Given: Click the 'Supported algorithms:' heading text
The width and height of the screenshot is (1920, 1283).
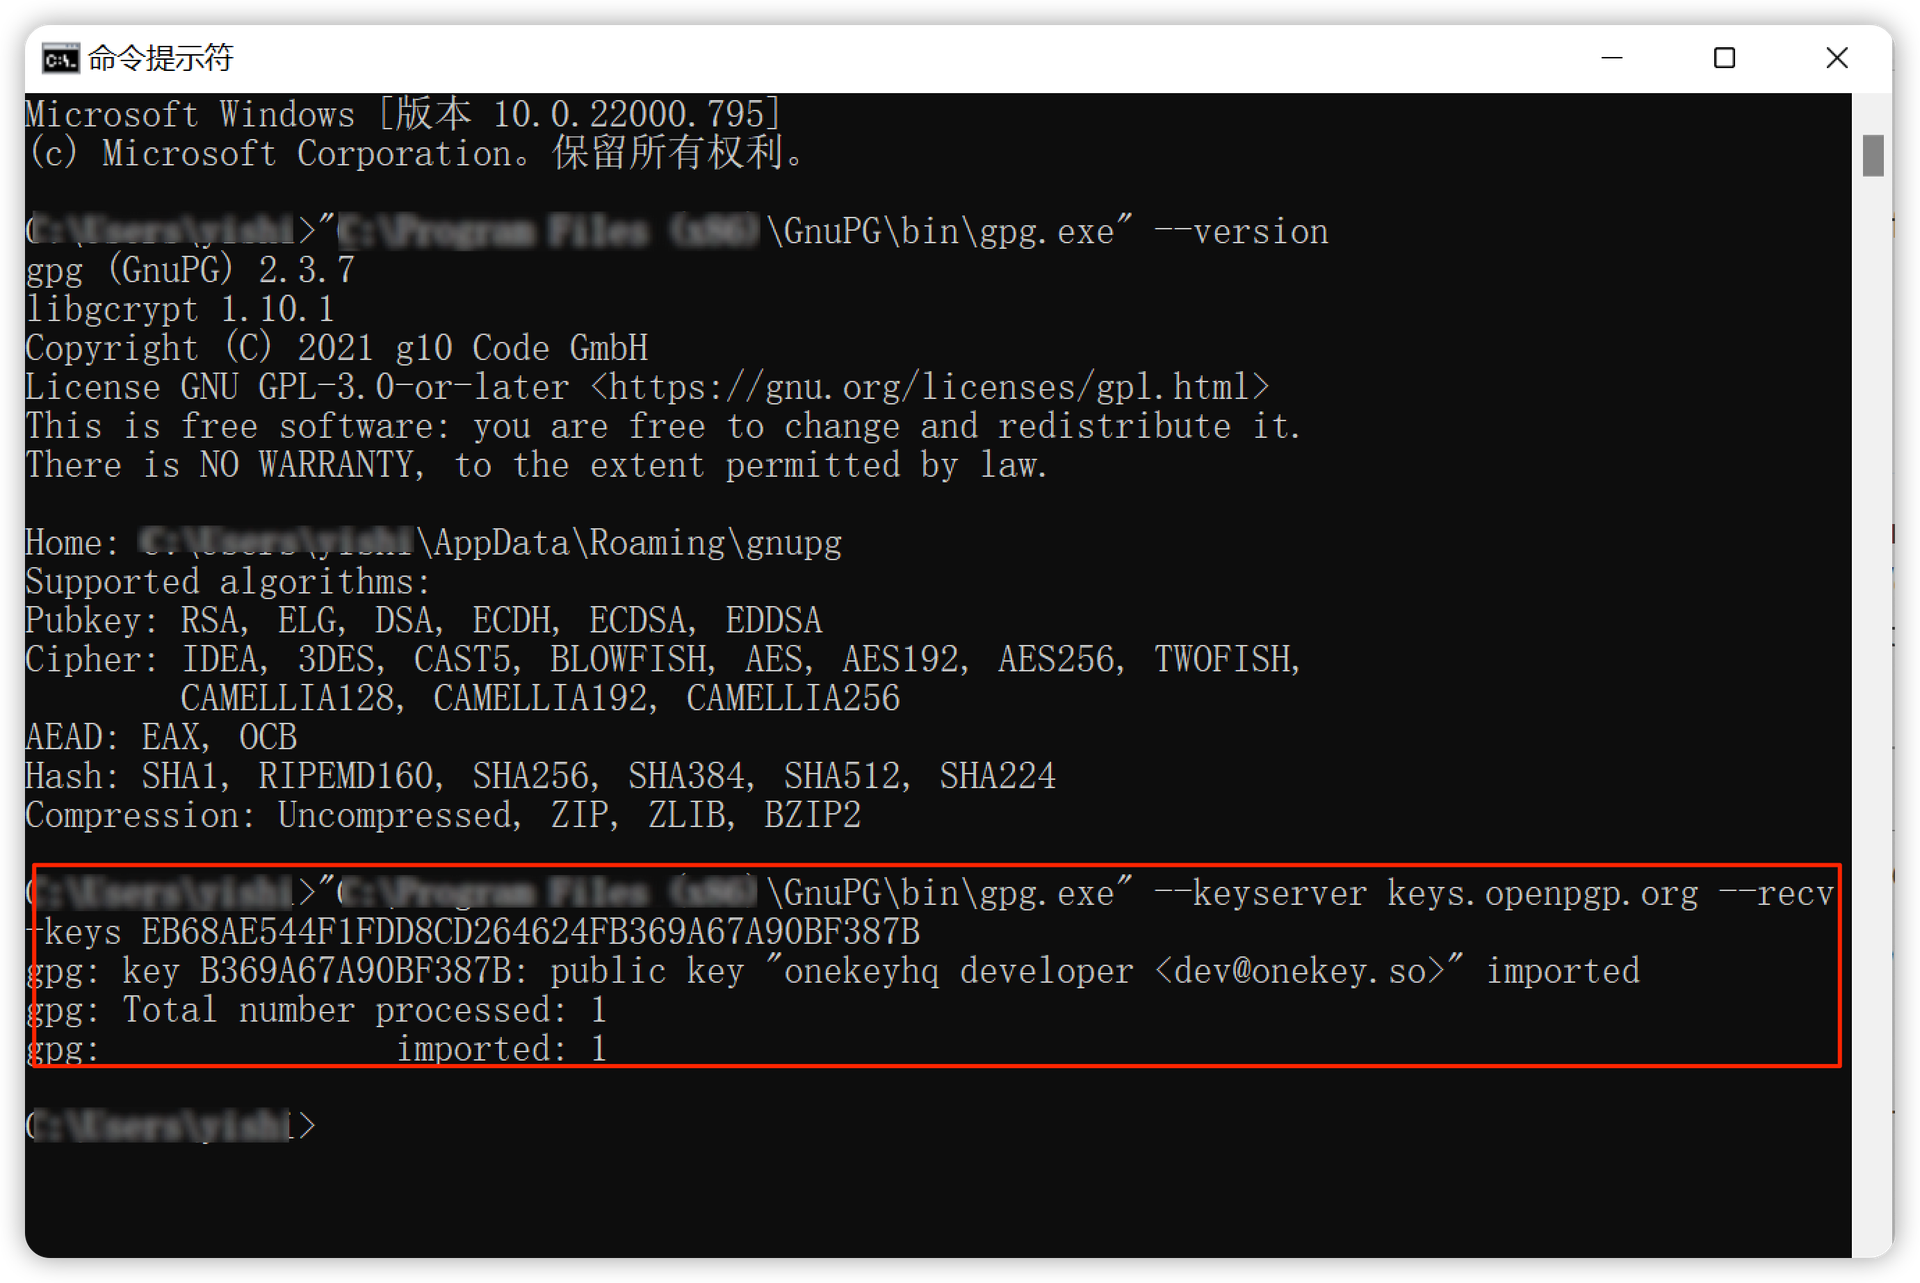Looking at the screenshot, I should tap(227, 582).
